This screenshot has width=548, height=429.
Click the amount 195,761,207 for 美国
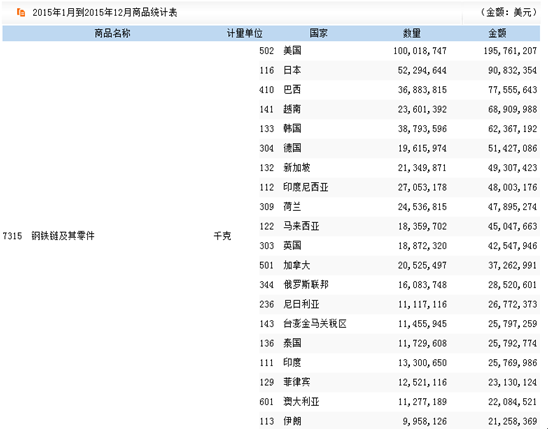pos(510,51)
